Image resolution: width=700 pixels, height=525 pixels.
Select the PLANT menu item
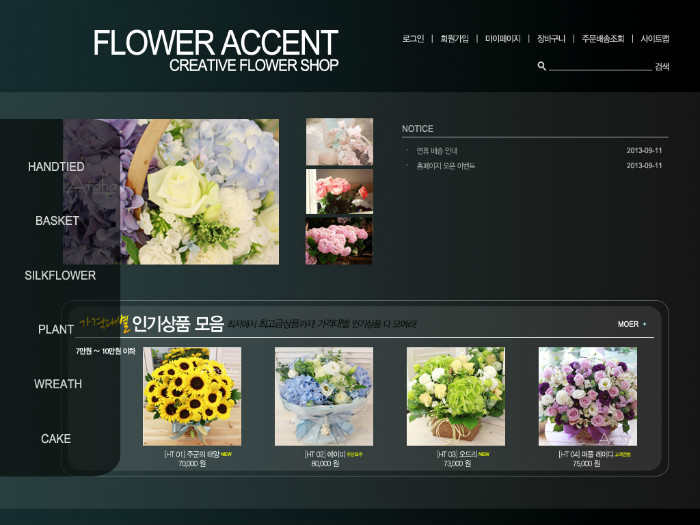(x=56, y=329)
